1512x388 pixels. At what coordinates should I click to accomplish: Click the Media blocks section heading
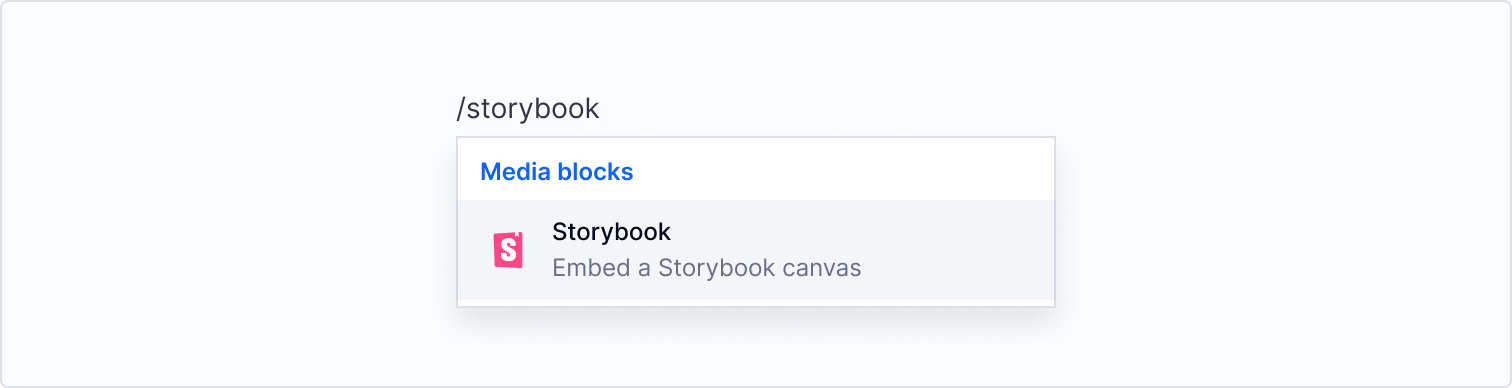click(557, 172)
